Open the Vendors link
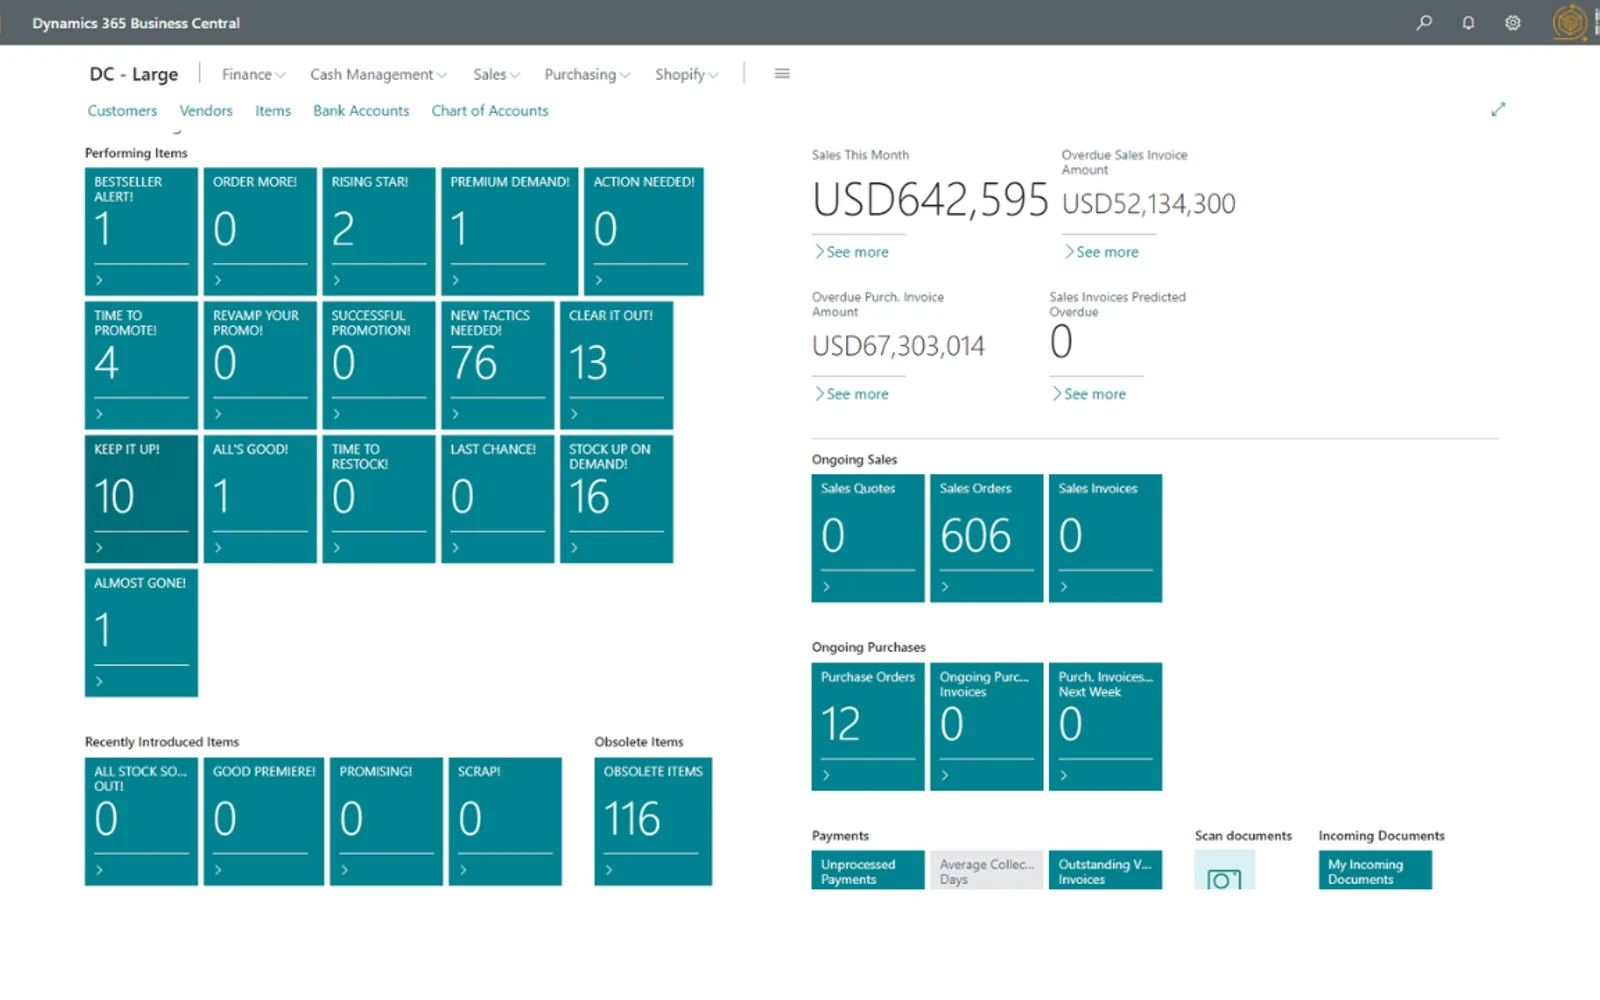Viewport: 1600px width, 1000px height. [206, 111]
